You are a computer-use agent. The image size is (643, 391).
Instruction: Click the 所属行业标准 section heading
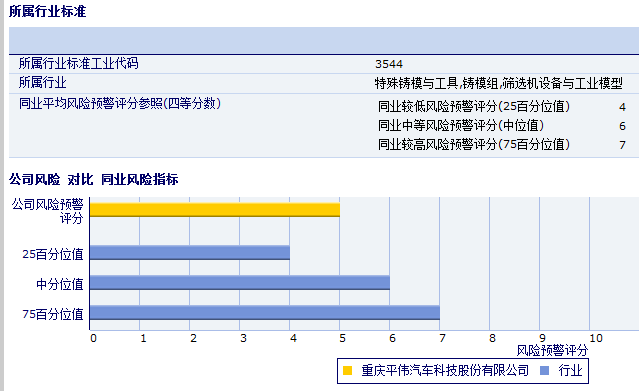[x=48, y=11]
